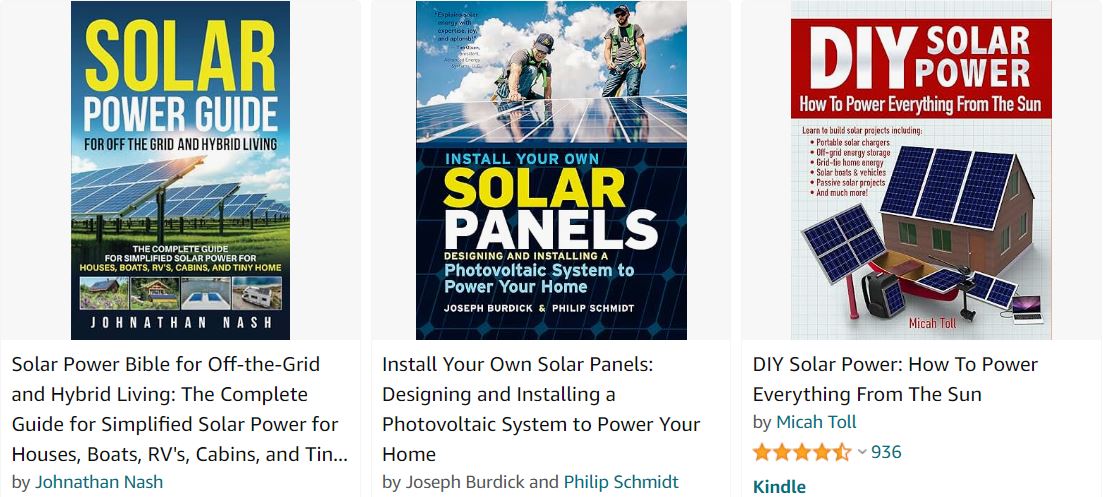Screen dimensions: 1105x497
Task: Open the DIY Solar Power title link
Action: (895, 379)
